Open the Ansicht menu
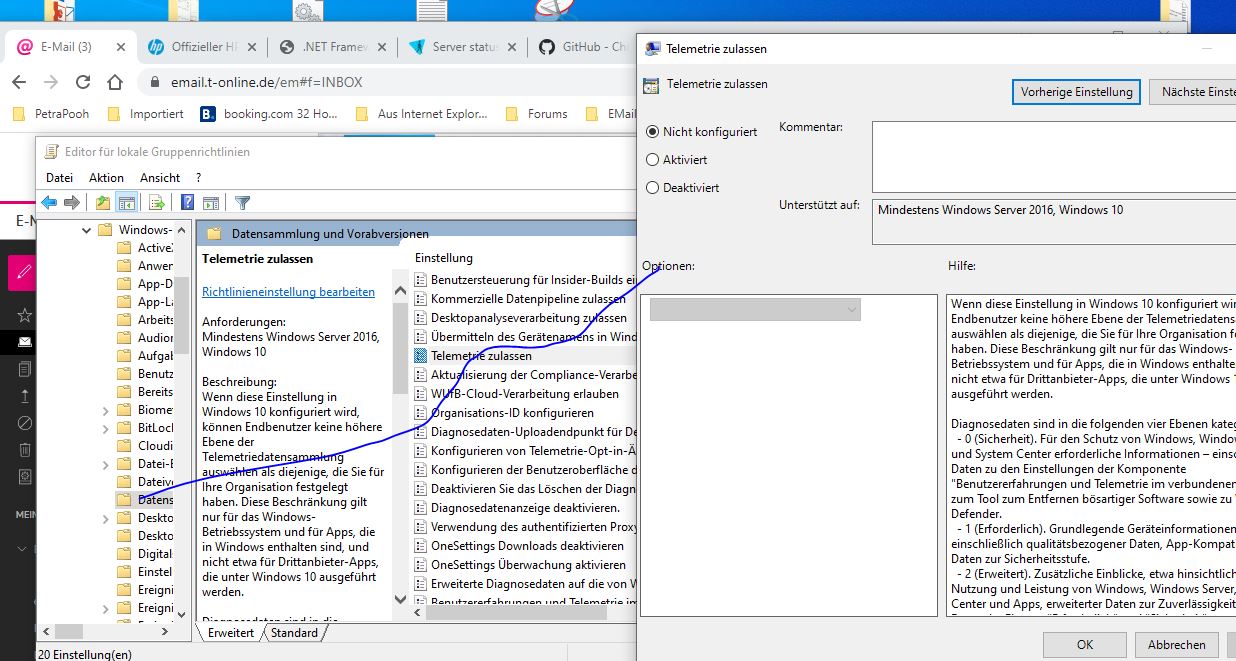The width and height of the screenshot is (1236, 661). (160, 177)
